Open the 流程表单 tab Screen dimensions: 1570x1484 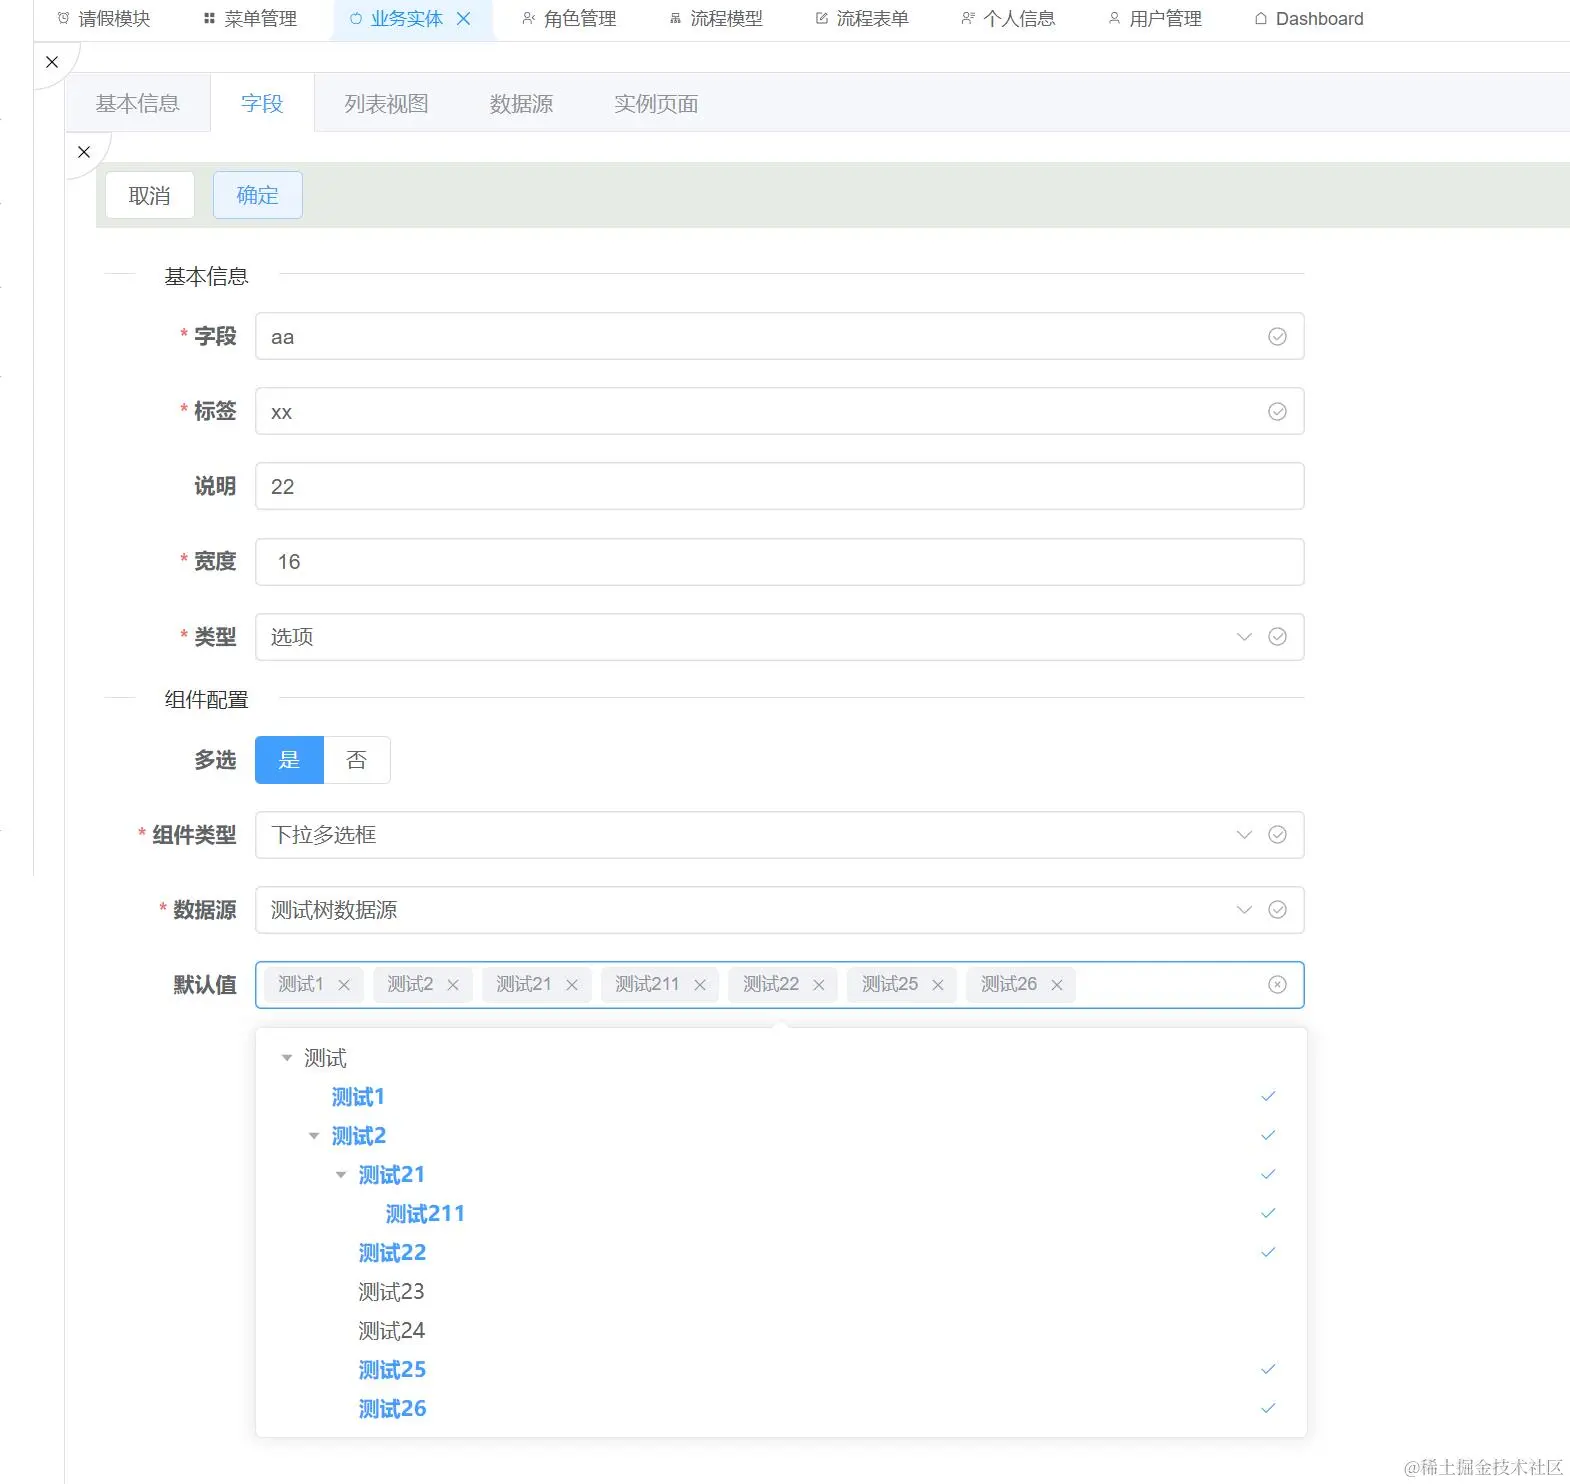pyautogui.click(x=862, y=19)
